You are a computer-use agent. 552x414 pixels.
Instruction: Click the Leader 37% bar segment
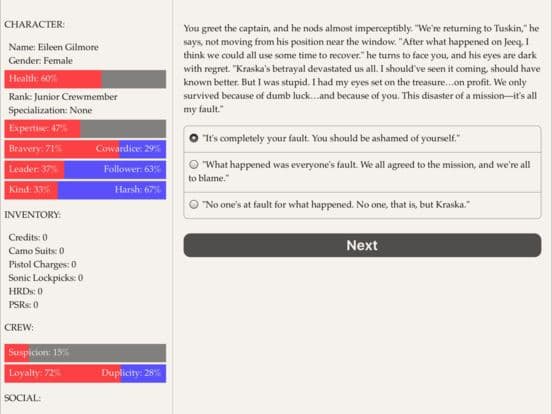(x=34, y=169)
